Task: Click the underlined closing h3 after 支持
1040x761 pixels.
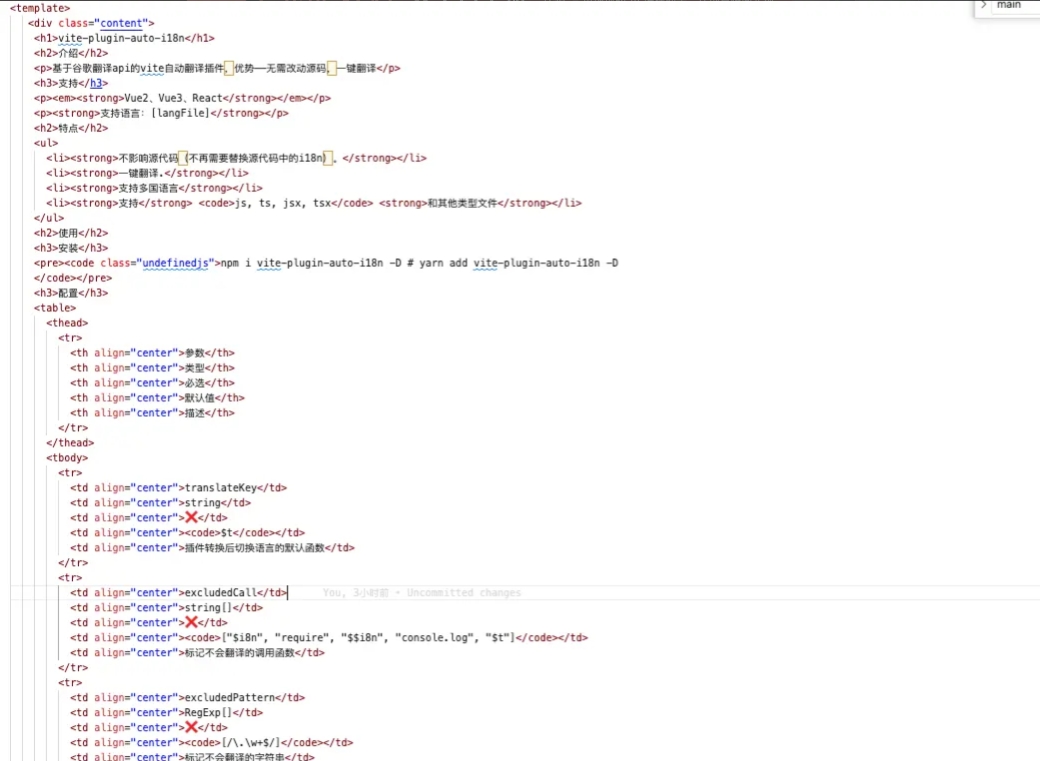Action: 96,83
